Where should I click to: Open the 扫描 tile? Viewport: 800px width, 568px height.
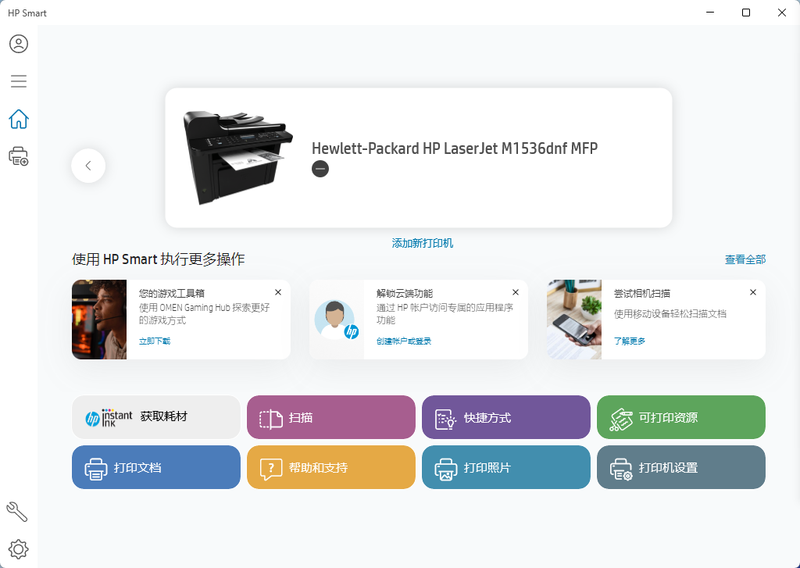tap(331, 417)
